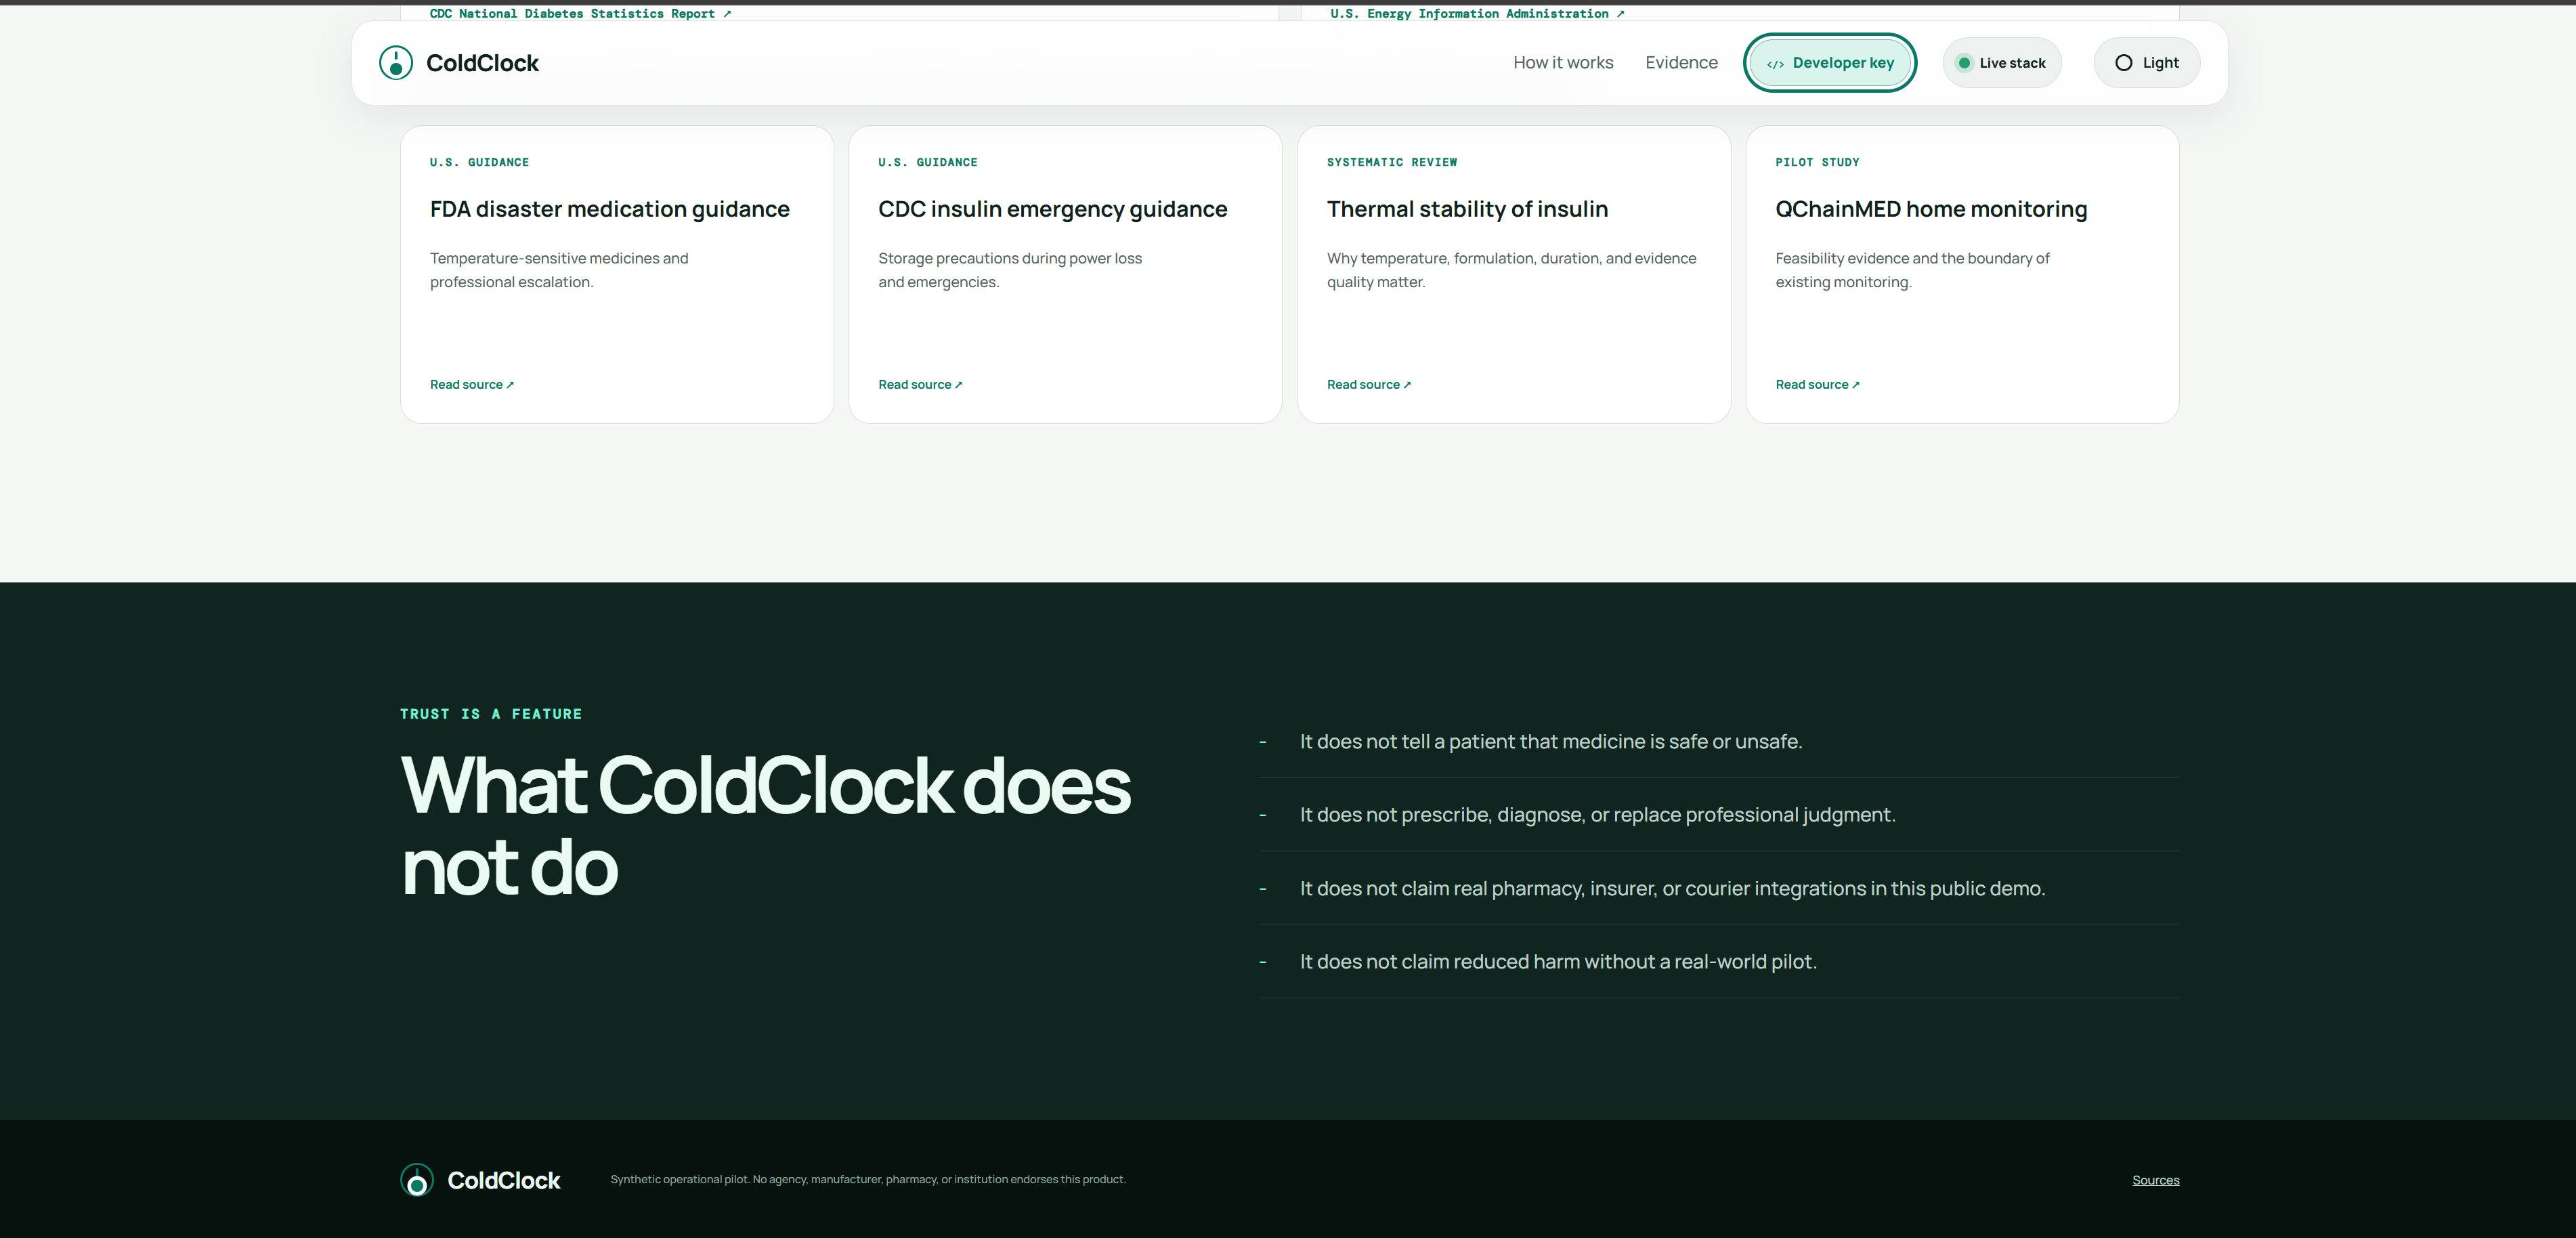Click the FDA disaster medication guidance title
This screenshot has height=1238, width=2576.
pyautogui.click(x=610, y=209)
